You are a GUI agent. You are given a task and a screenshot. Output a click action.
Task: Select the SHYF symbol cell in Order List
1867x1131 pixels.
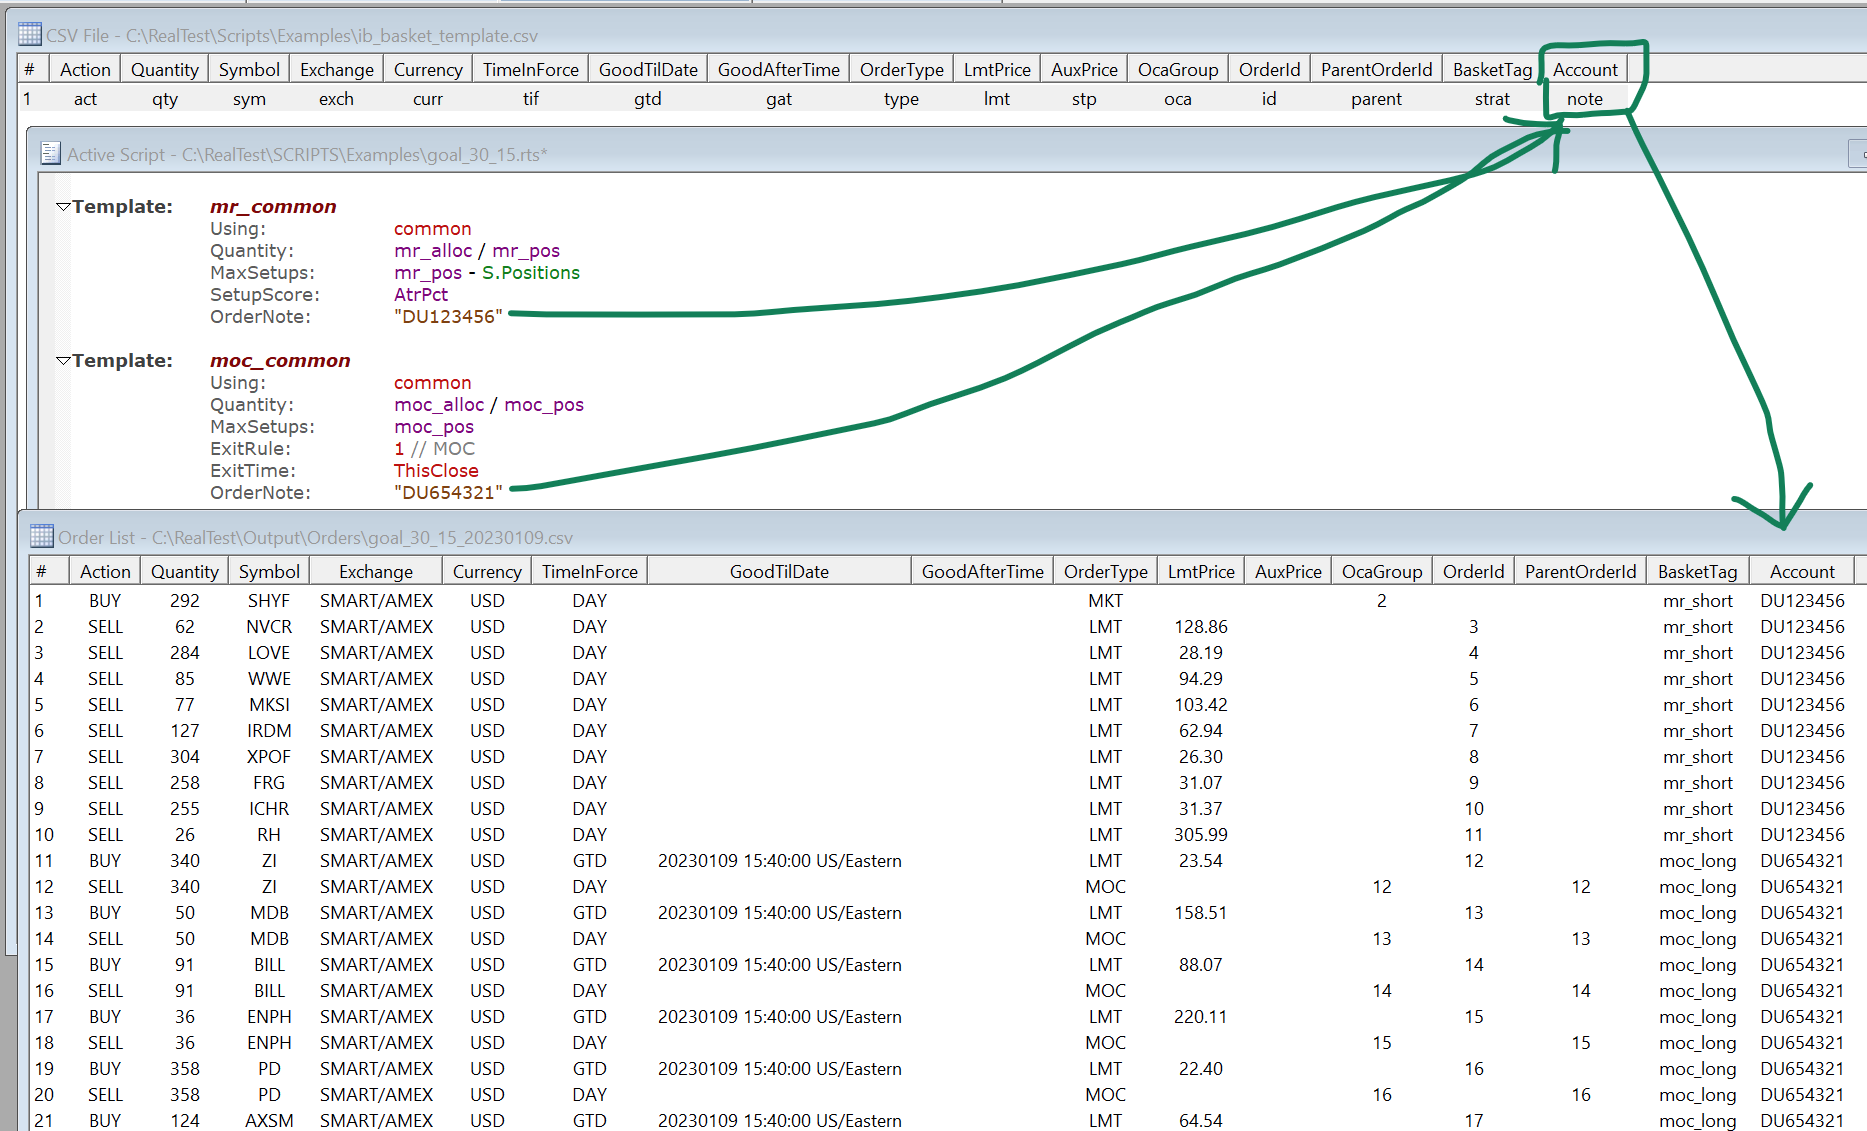(269, 601)
